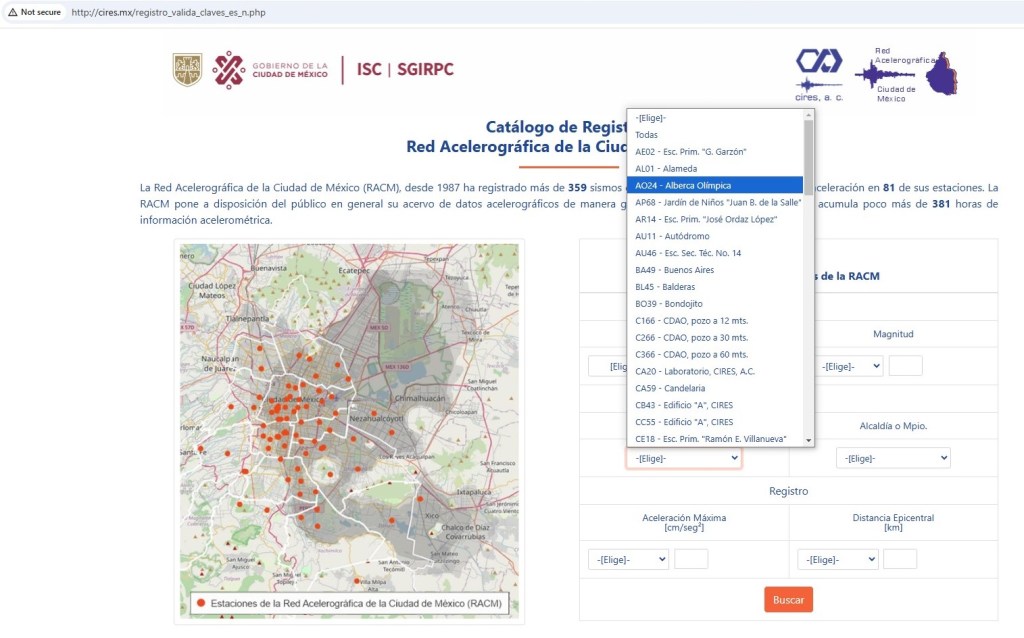Click the Red Acelerográfica waveform logo
Image resolution: width=1024 pixels, height=638 pixels.
[x=885, y=73]
